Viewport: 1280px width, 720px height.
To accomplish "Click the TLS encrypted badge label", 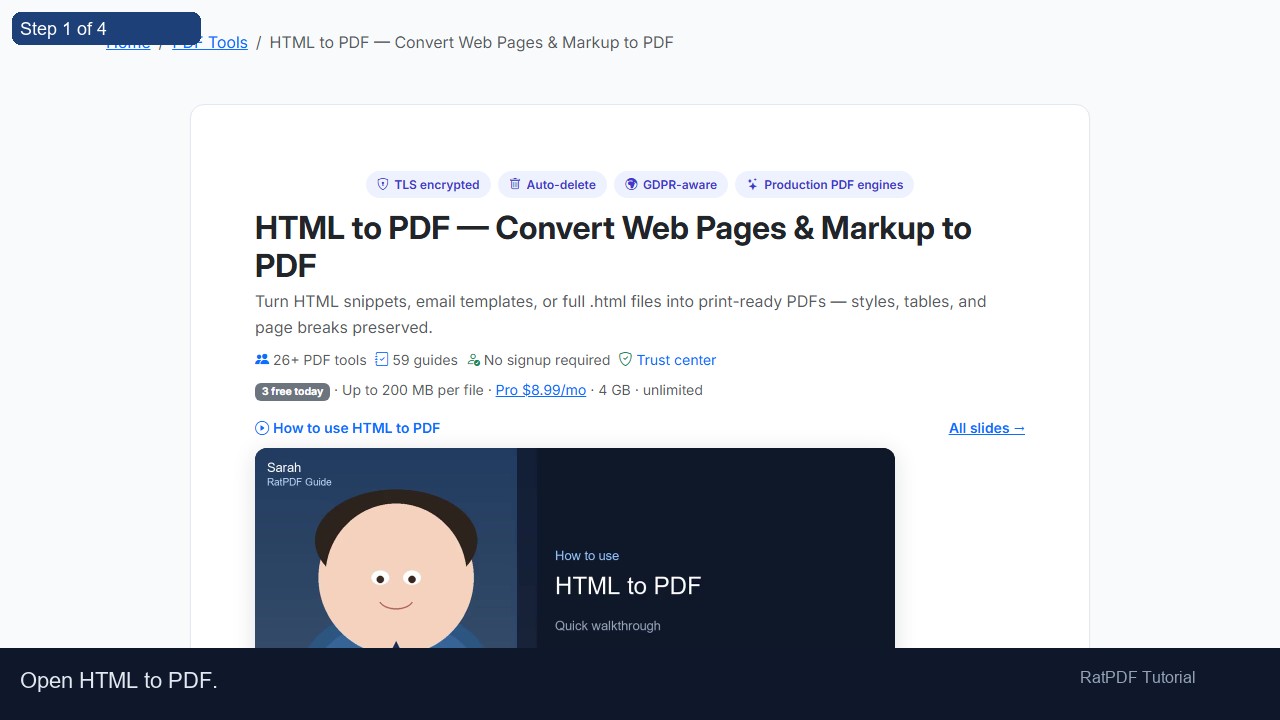I will point(437,185).
